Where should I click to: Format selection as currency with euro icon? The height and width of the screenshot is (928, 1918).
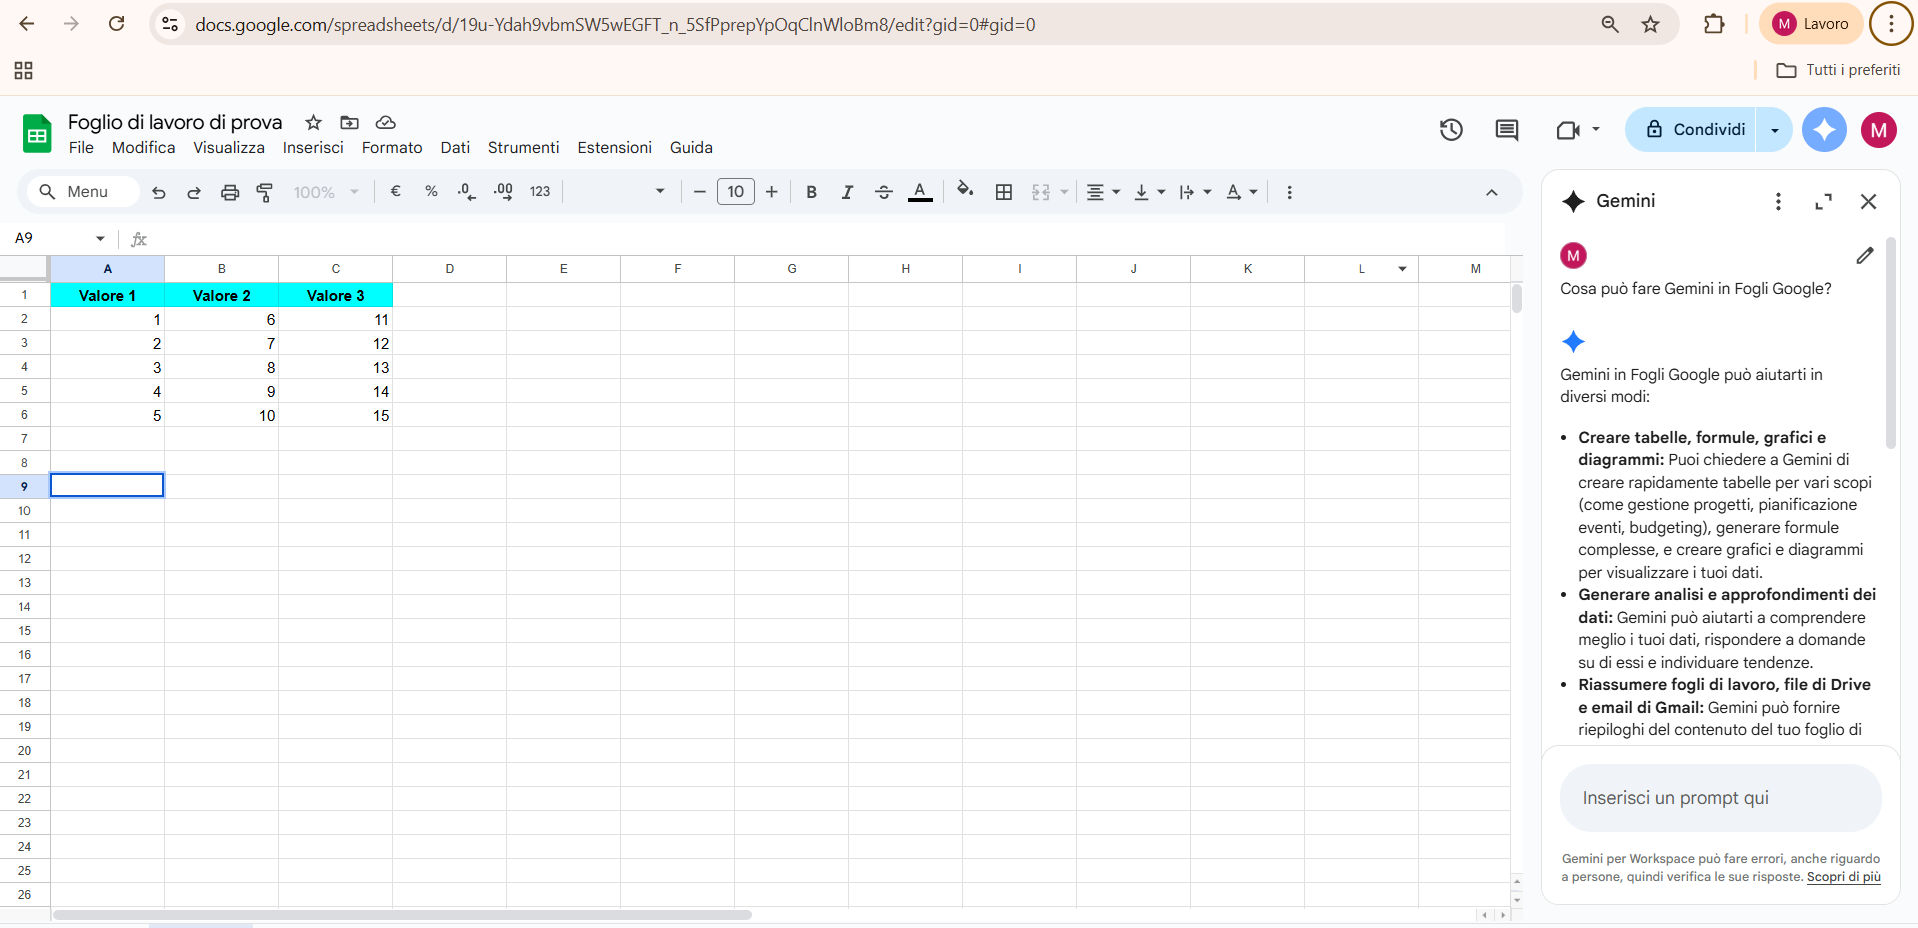pyautogui.click(x=396, y=192)
